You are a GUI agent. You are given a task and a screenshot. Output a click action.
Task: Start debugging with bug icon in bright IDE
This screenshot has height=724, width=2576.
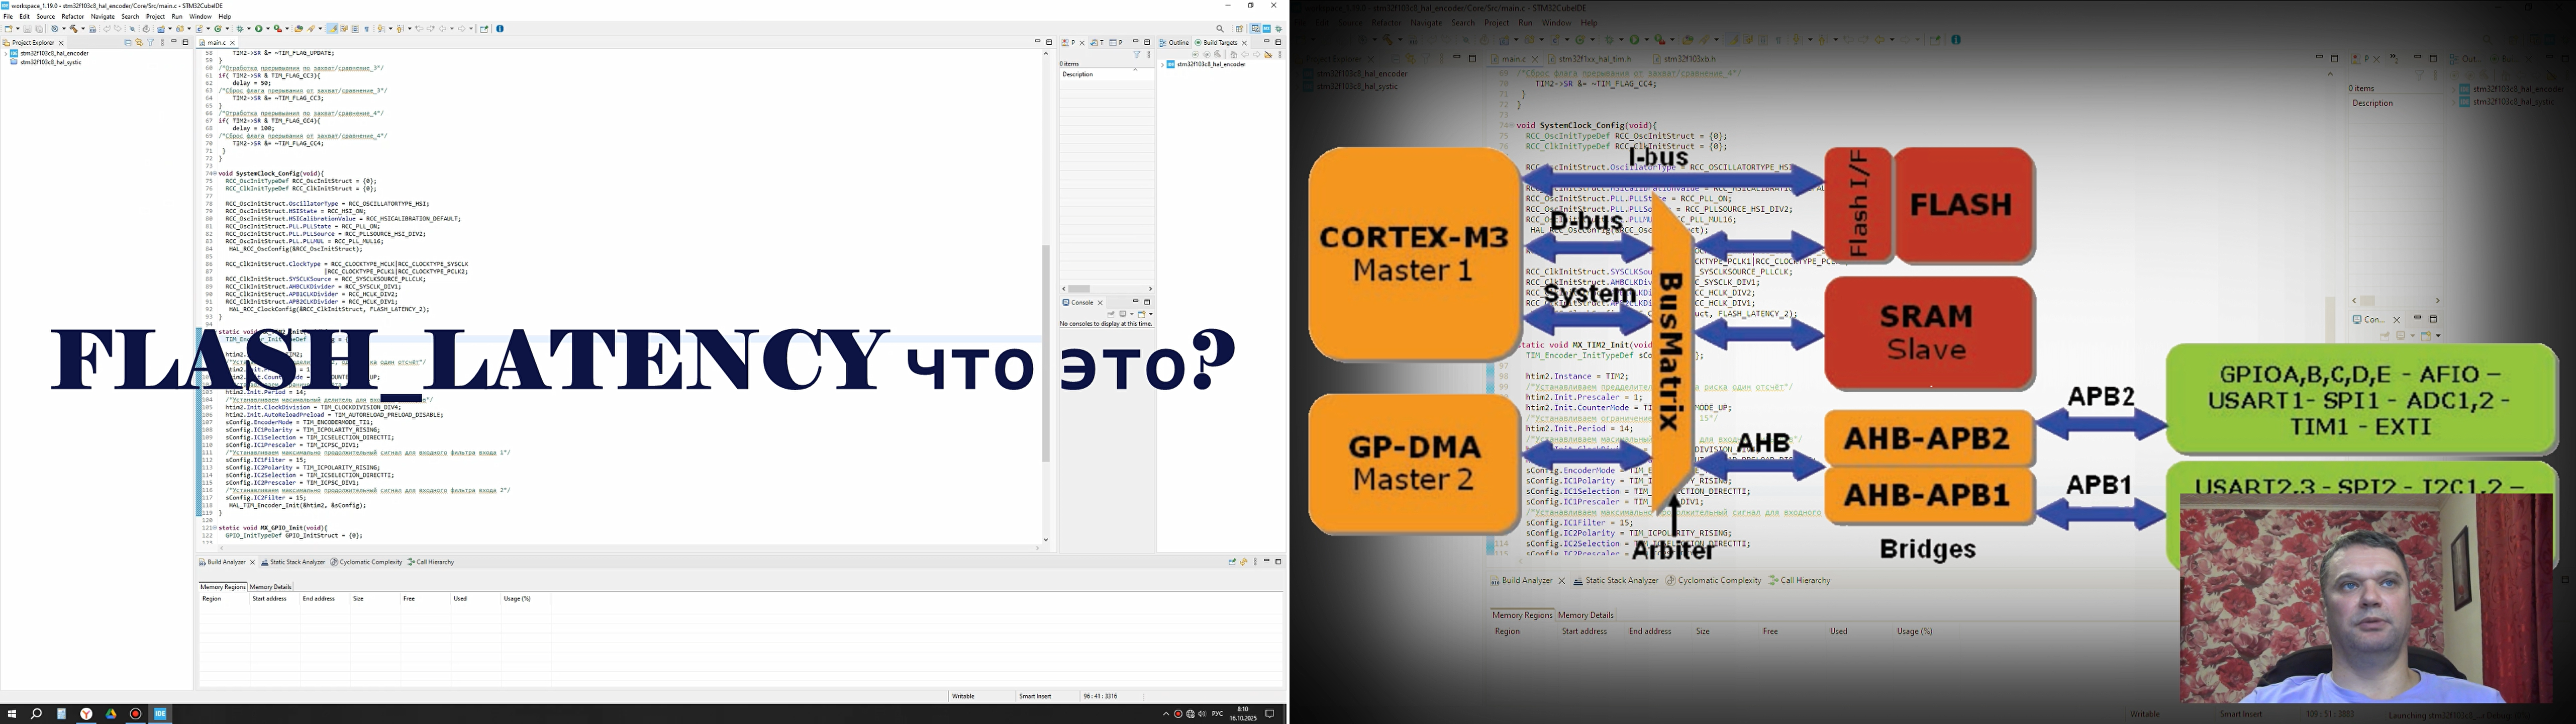point(240,29)
